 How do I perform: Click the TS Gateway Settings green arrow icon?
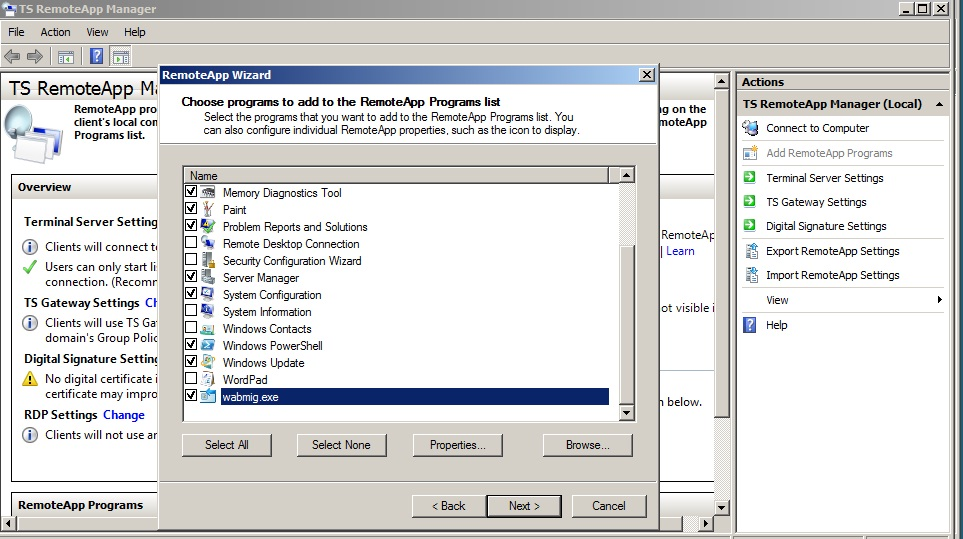[x=749, y=201]
